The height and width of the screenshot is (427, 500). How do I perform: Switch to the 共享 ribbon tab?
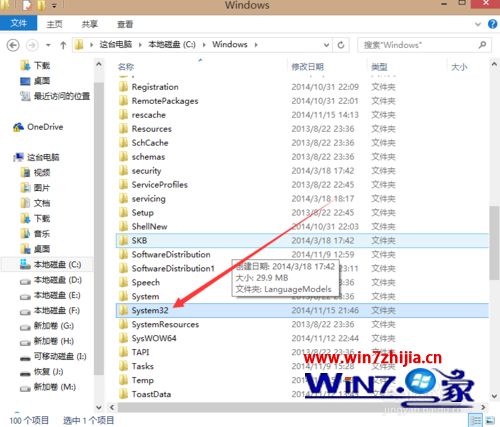click(x=90, y=24)
